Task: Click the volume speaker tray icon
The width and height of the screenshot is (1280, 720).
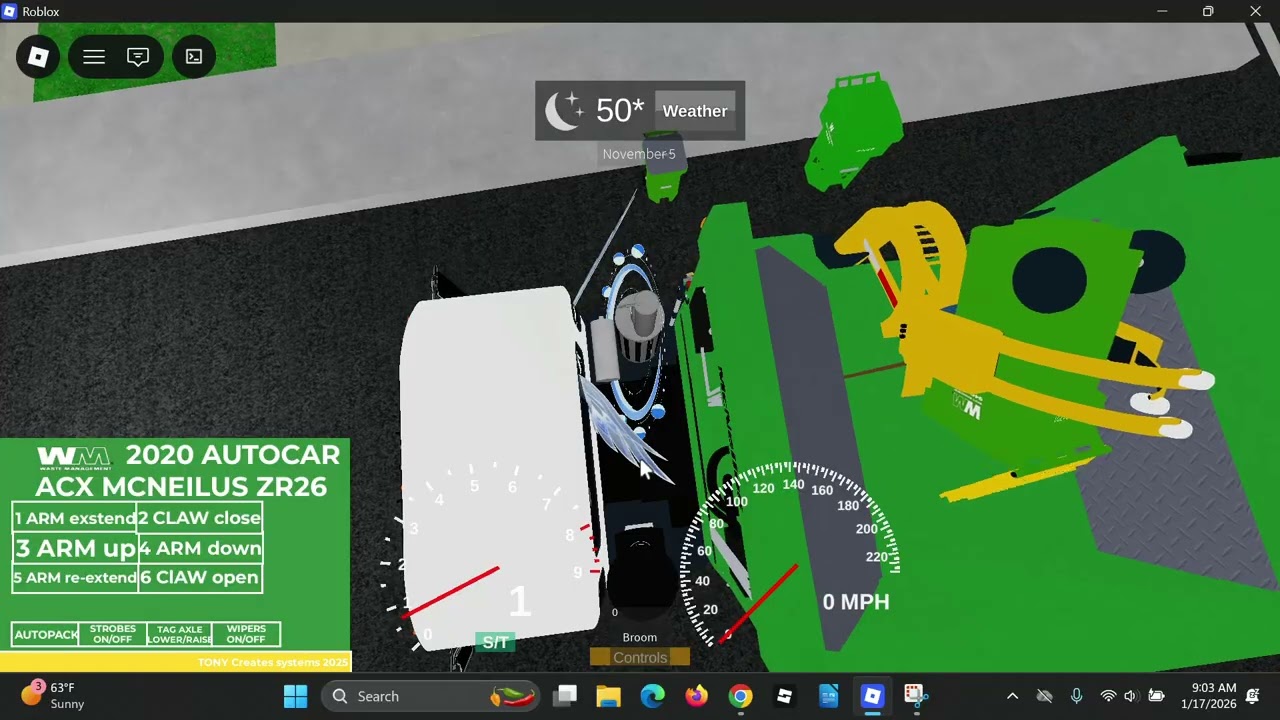Action: tap(1131, 696)
